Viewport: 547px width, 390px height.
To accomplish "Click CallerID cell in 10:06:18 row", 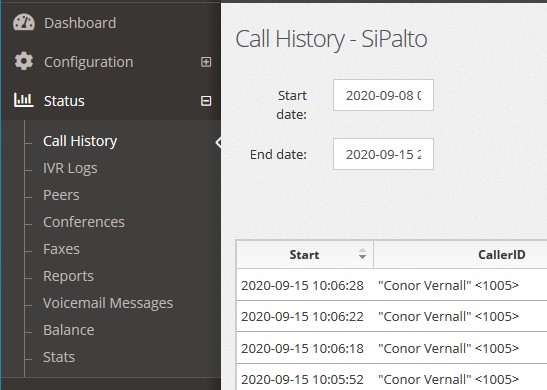I will point(448,348).
